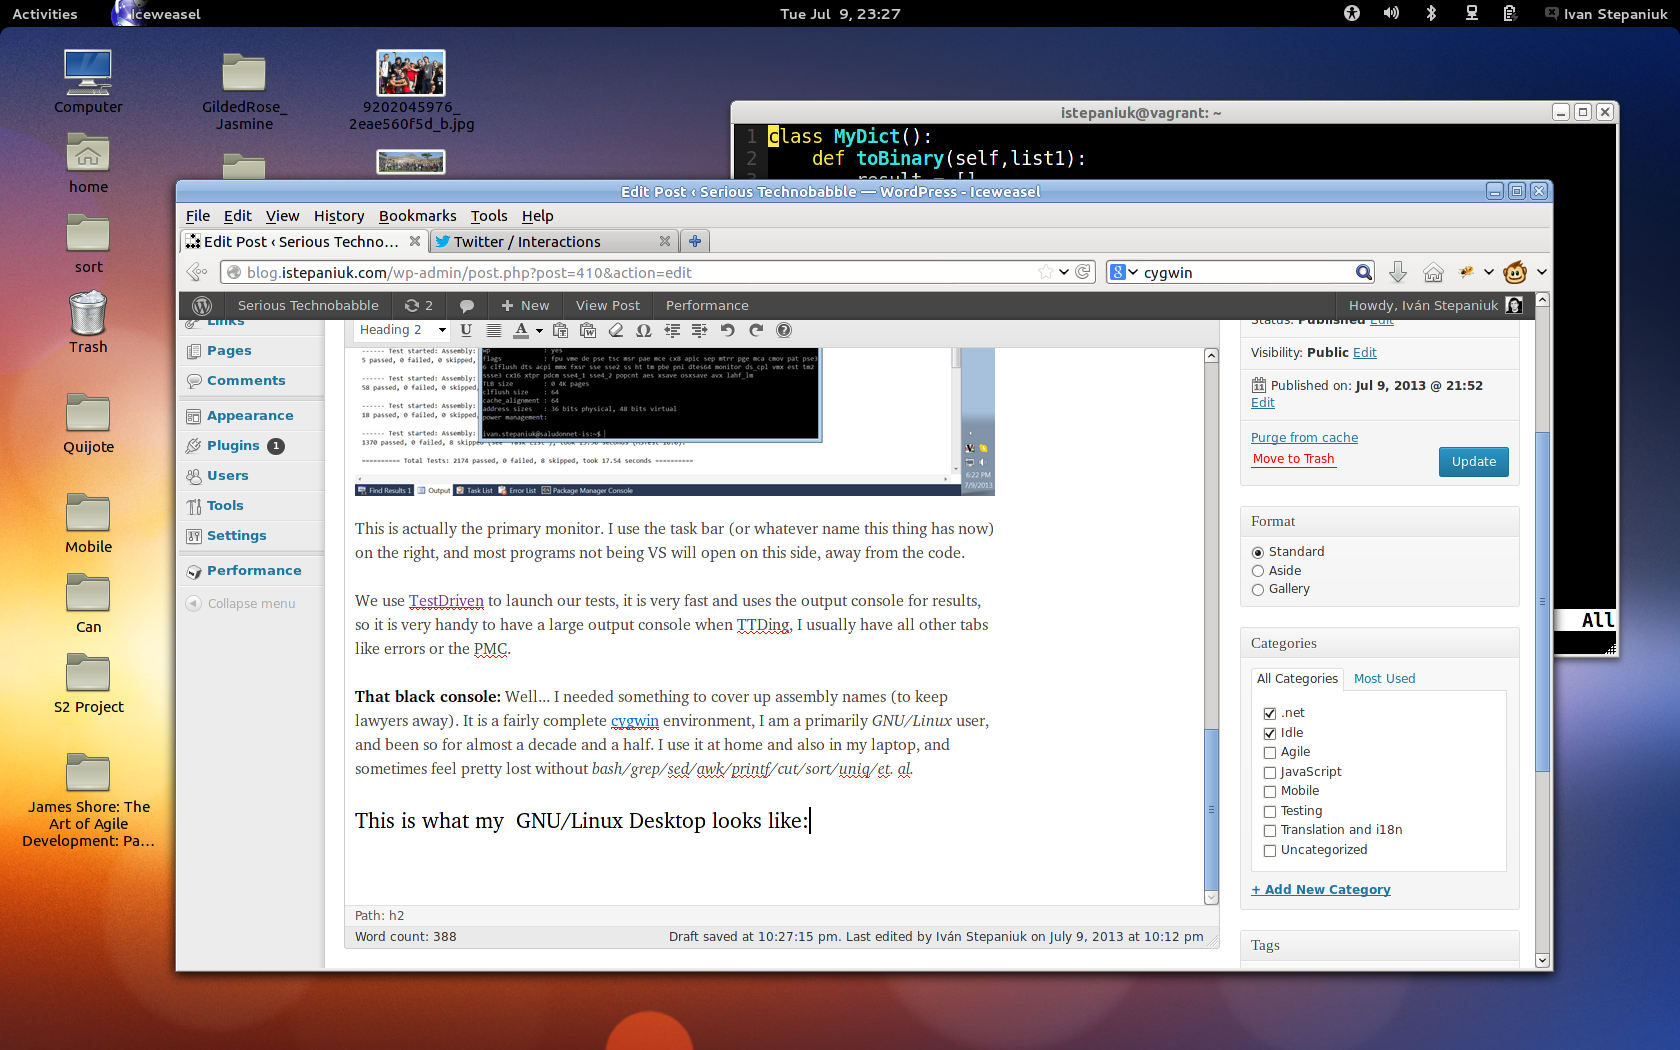Close the Twitter / Interactions tab
This screenshot has width=1680, height=1050.
click(x=664, y=241)
